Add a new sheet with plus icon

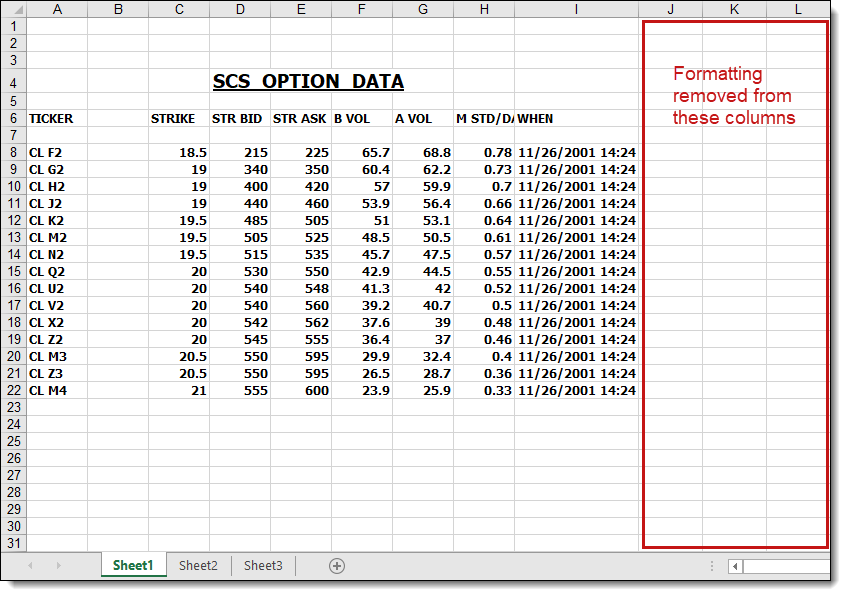[x=337, y=566]
